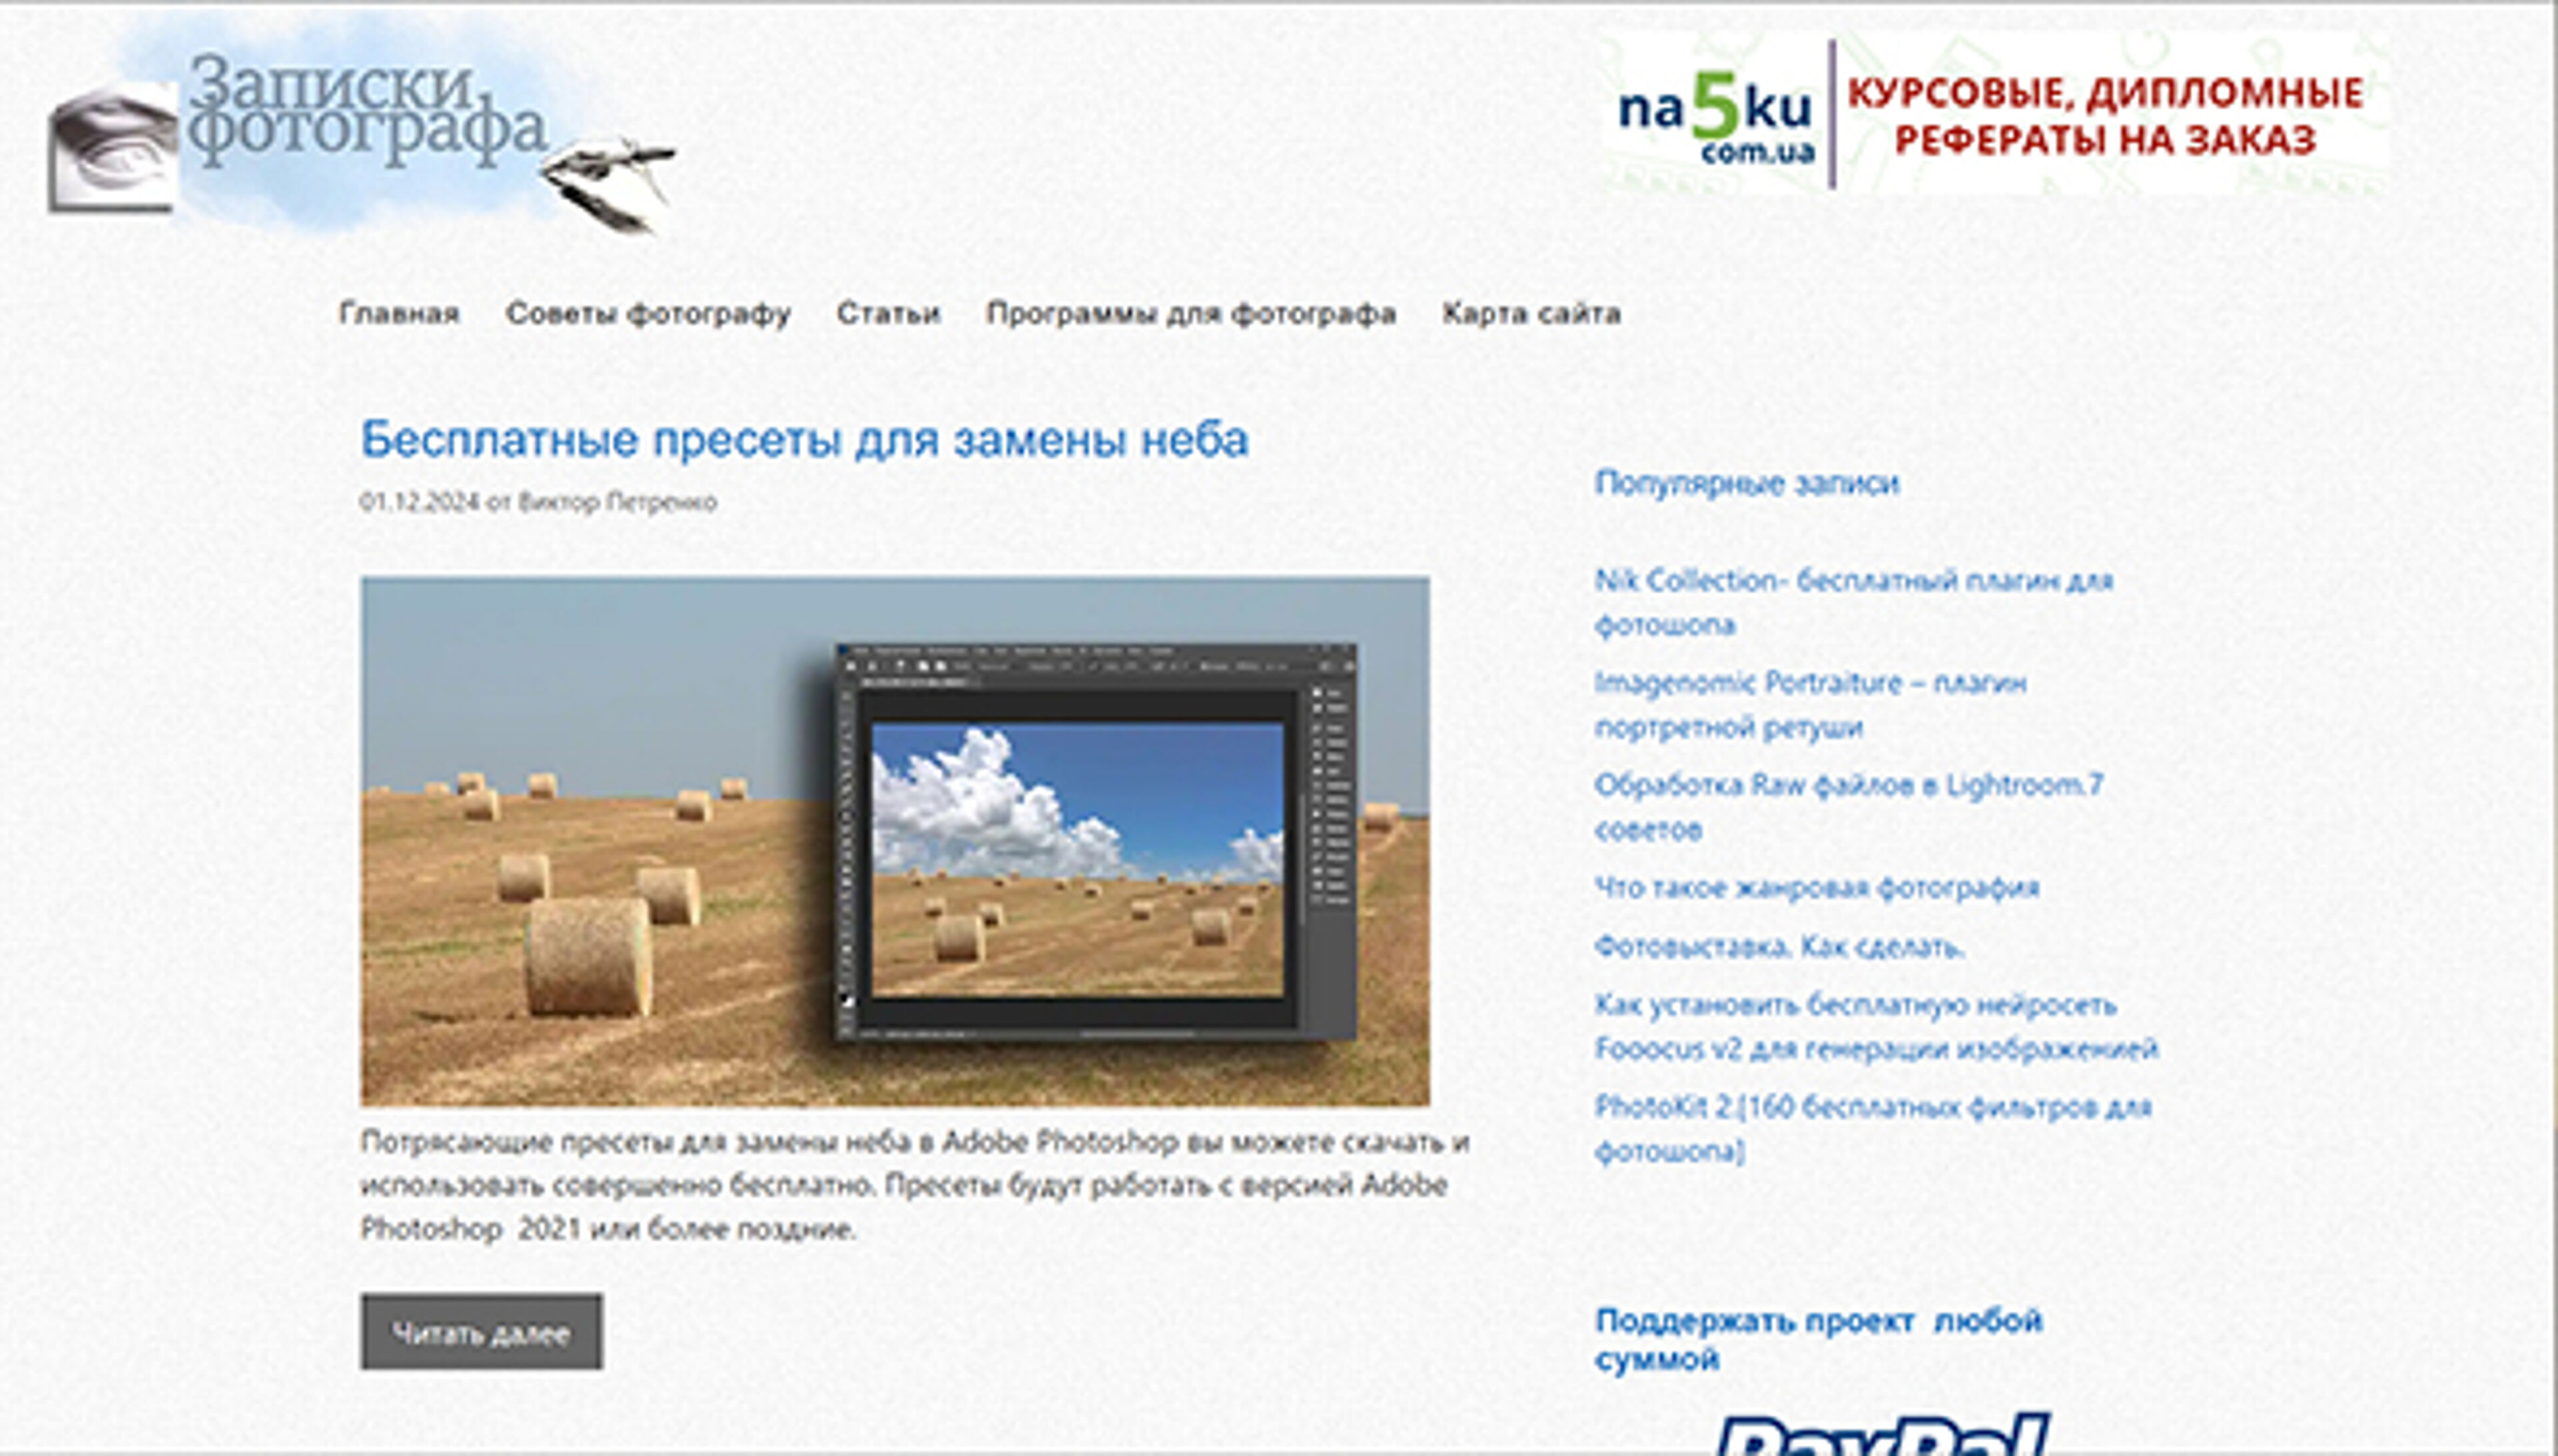Screen dimensions: 2558x1456
Task: Open the Советы фотографу menu
Action: pos(648,313)
